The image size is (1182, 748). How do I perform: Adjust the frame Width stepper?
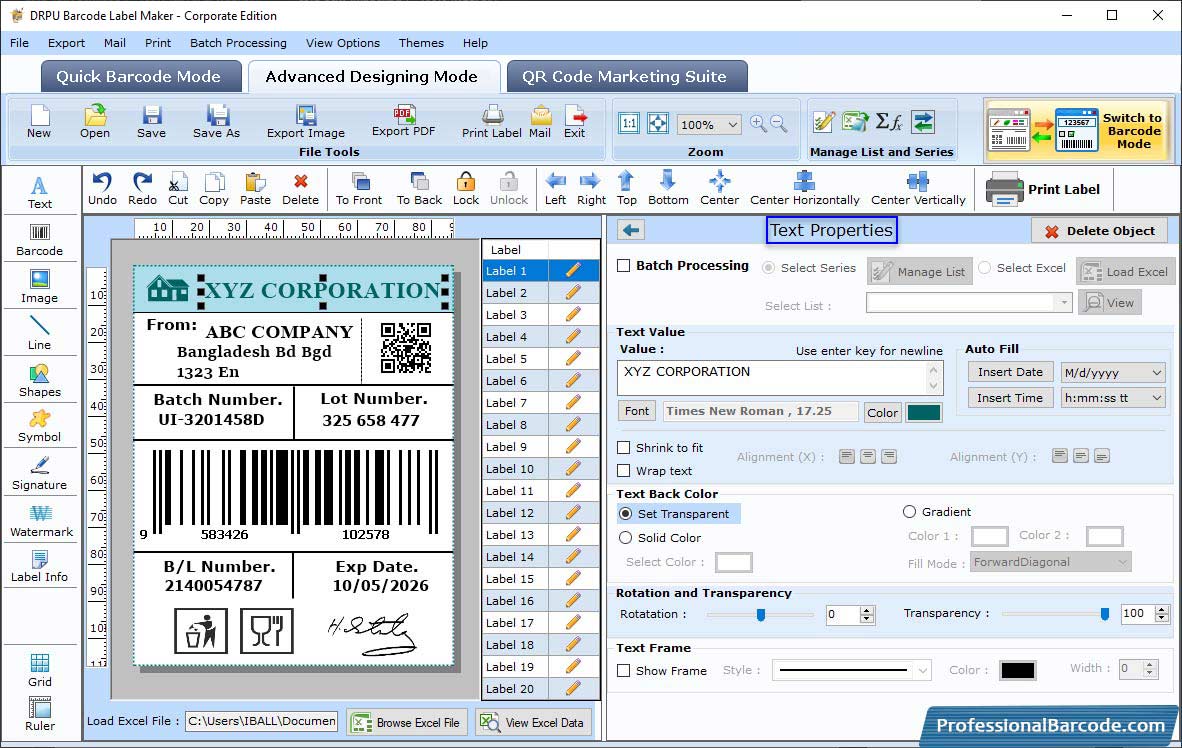click(1150, 668)
